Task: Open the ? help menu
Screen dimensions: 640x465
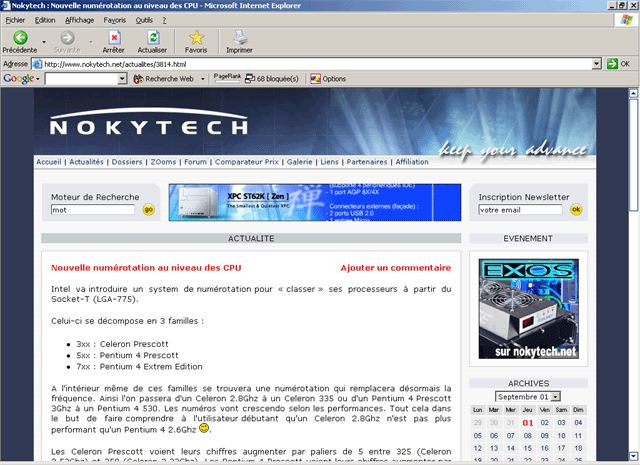Action: [x=164, y=20]
